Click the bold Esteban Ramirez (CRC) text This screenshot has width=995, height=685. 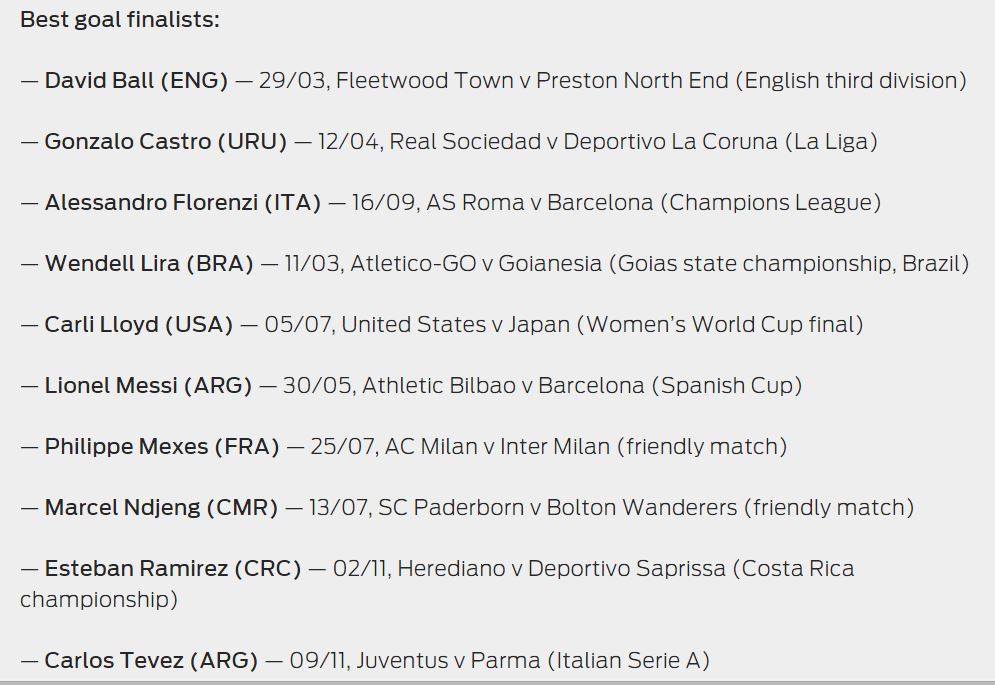173,569
